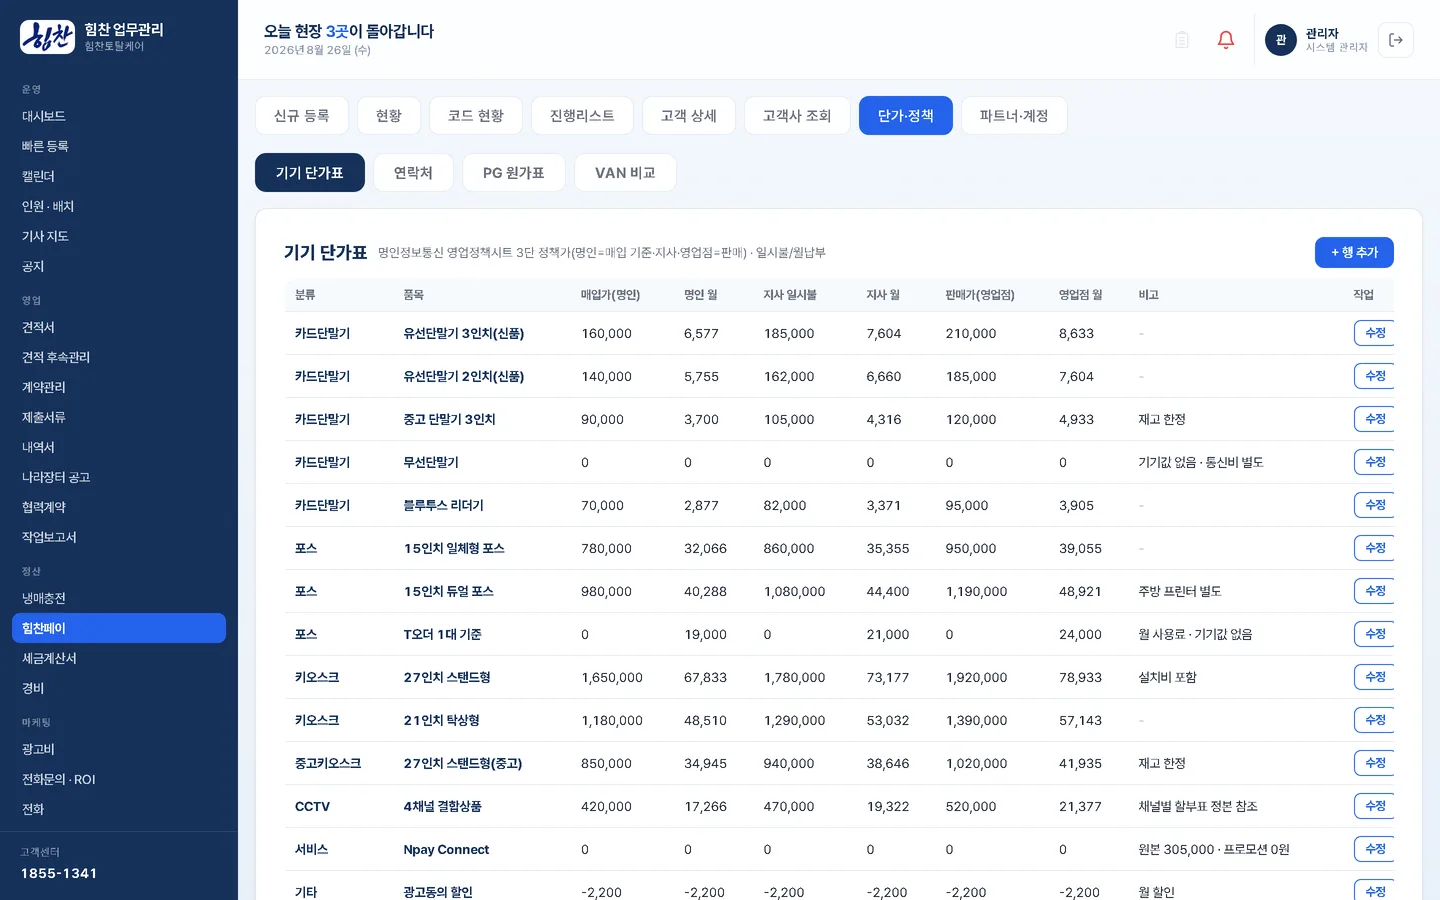Screen dimensions: 1440x900
Task: Click the 2026년 8월 26일 date text
Action: click(x=317, y=50)
